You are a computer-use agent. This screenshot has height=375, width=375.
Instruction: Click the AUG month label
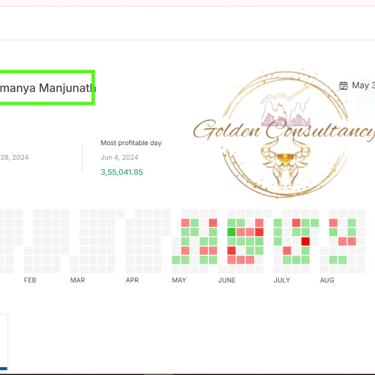tap(327, 280)
